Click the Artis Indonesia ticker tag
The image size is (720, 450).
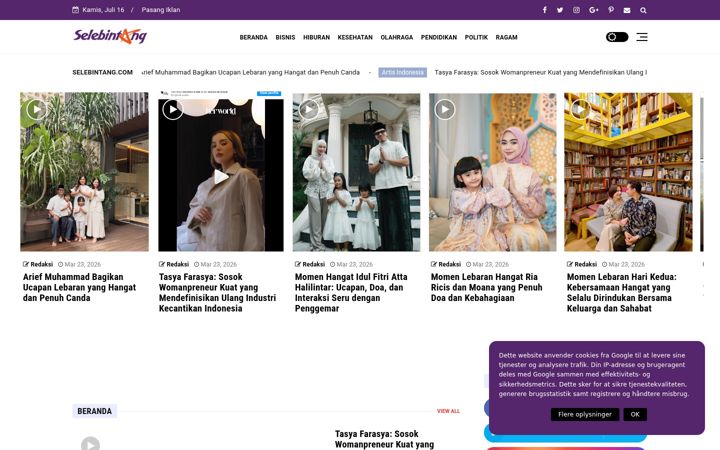pos(402,73)
